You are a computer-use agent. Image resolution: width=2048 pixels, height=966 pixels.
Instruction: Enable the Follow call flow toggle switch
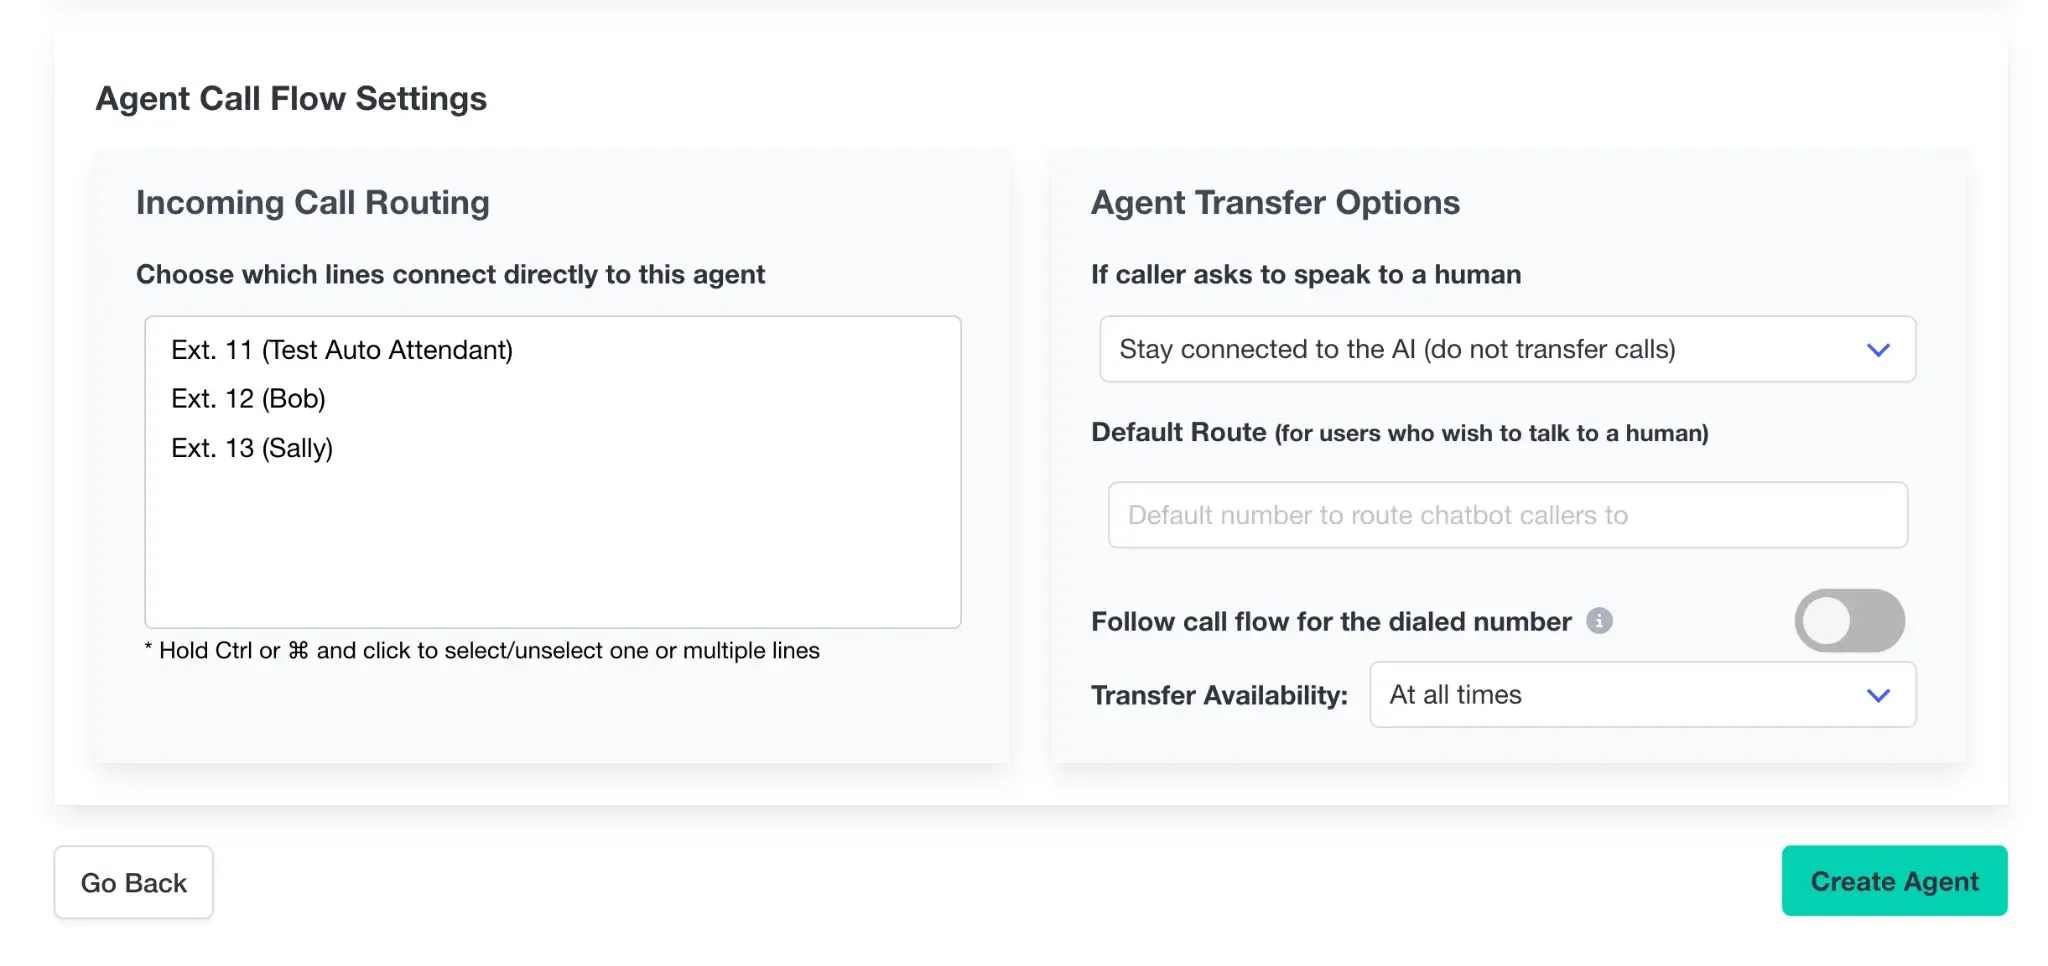tap(1849, 620)
